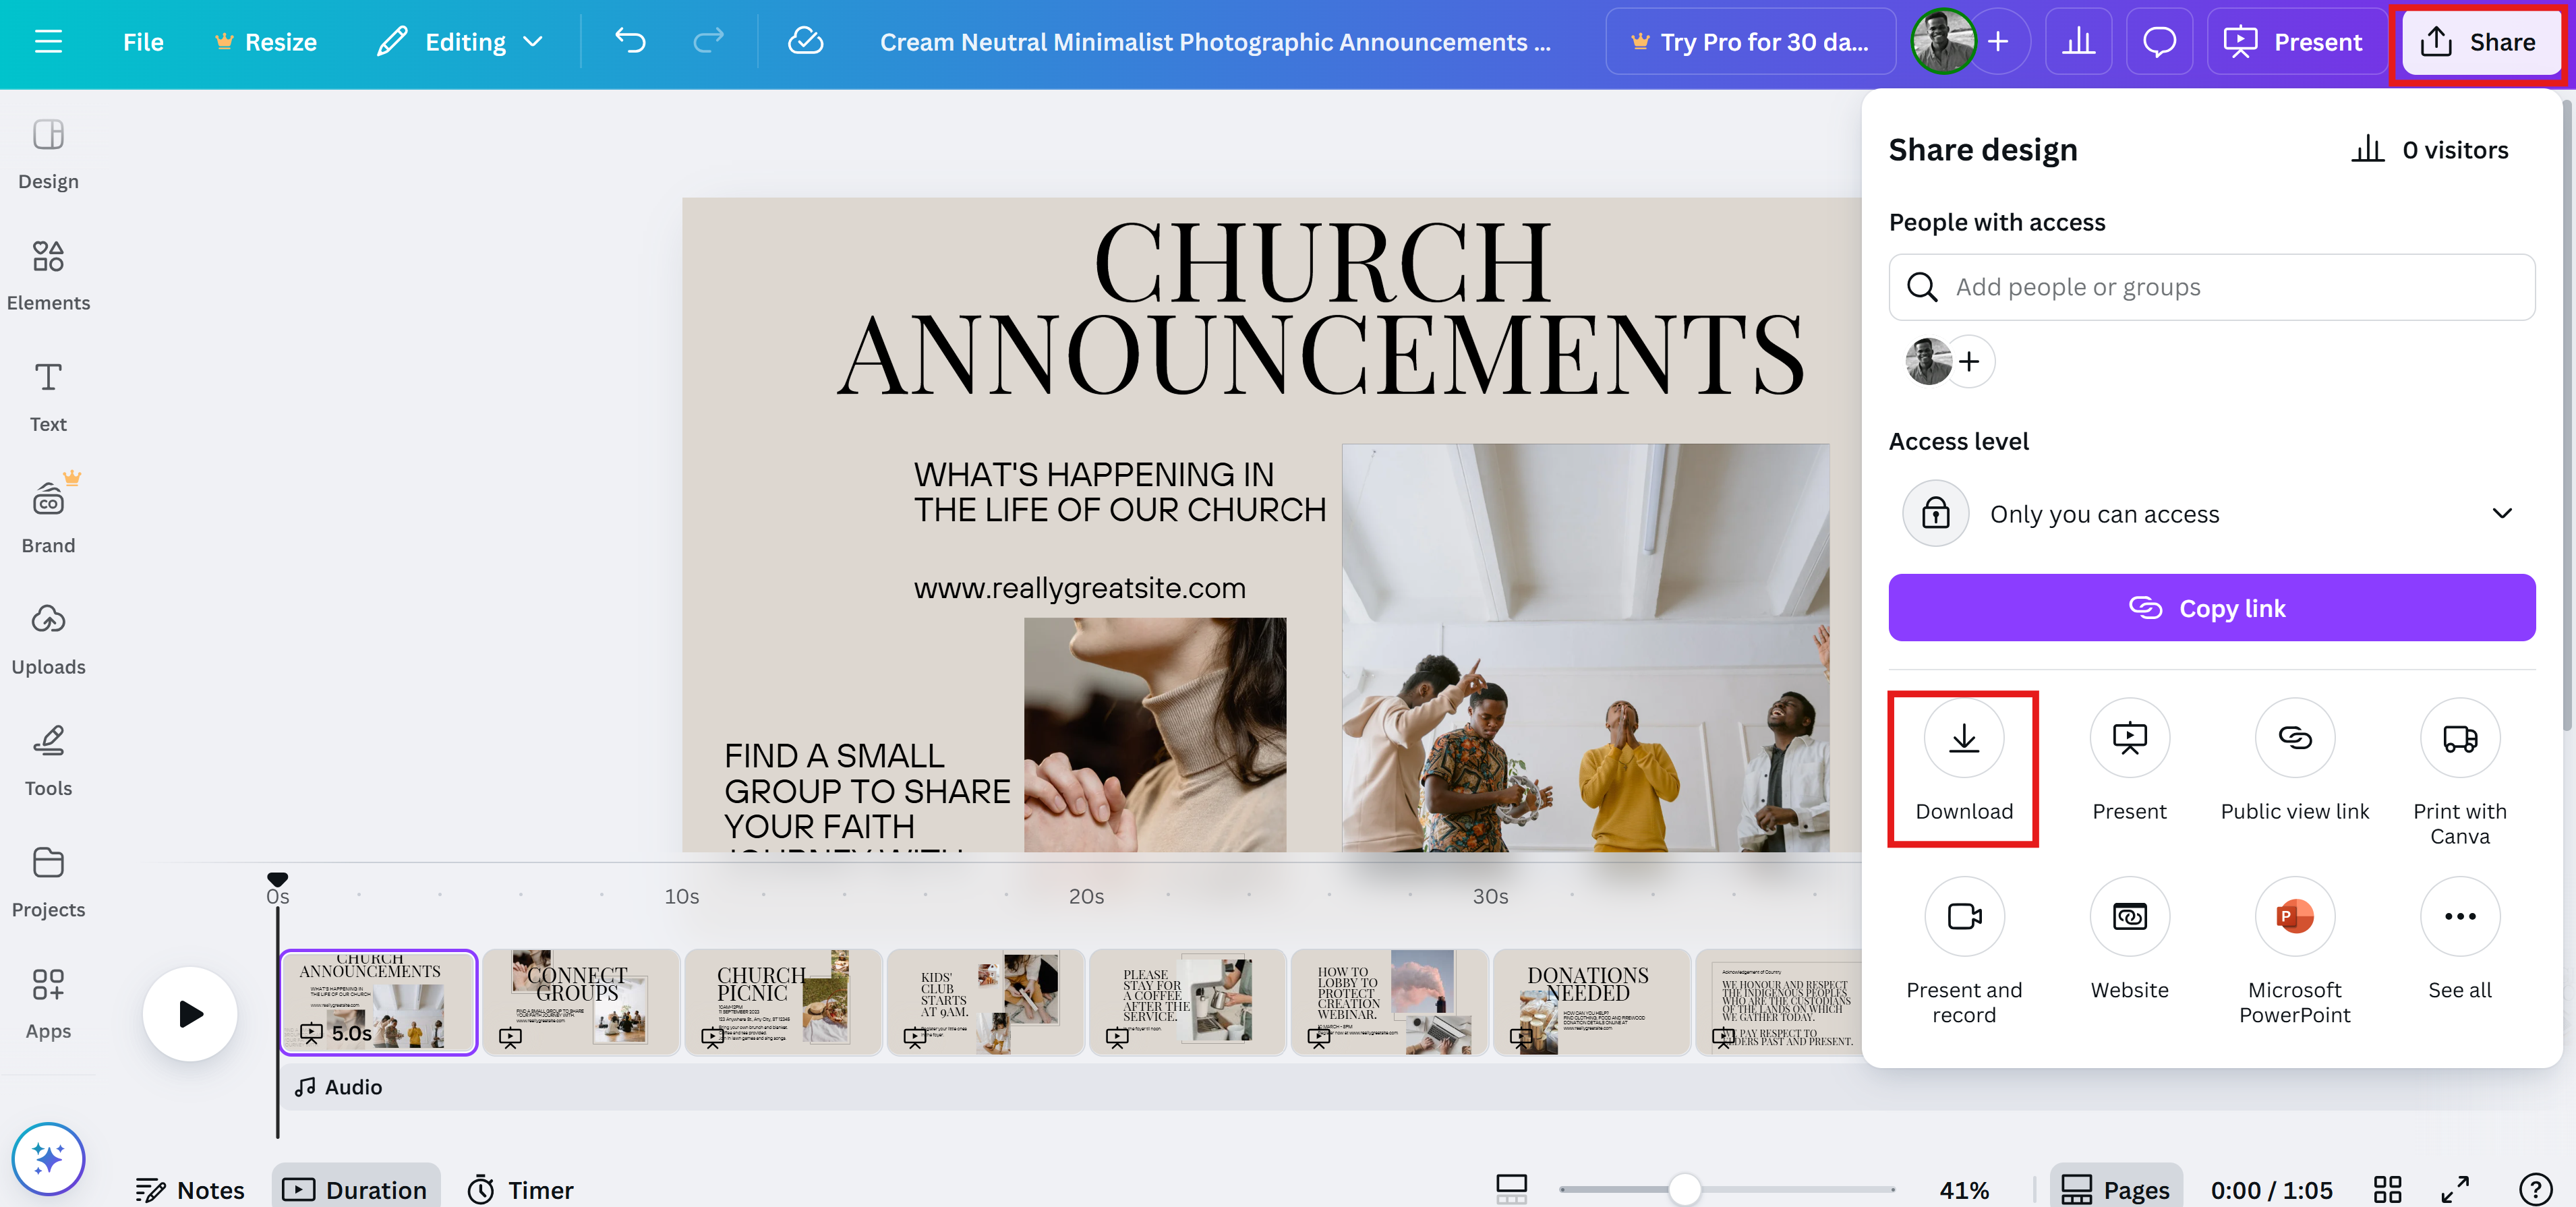
Task: Undo the last edit
Action: pyautogui.click(x=631, y=41)
